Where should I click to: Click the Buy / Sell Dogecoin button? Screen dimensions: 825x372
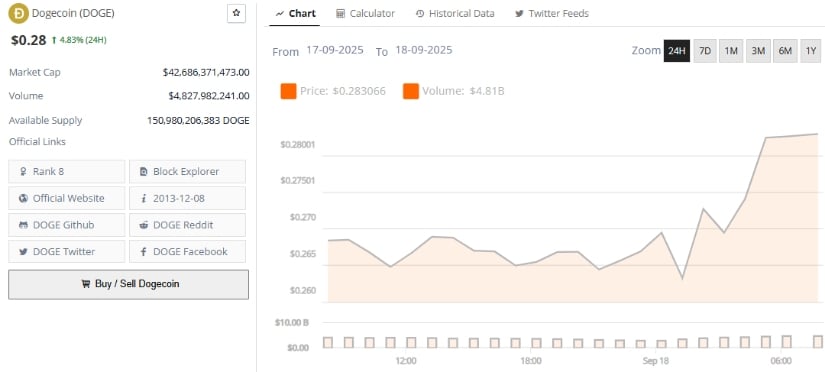tap(128, 284)
